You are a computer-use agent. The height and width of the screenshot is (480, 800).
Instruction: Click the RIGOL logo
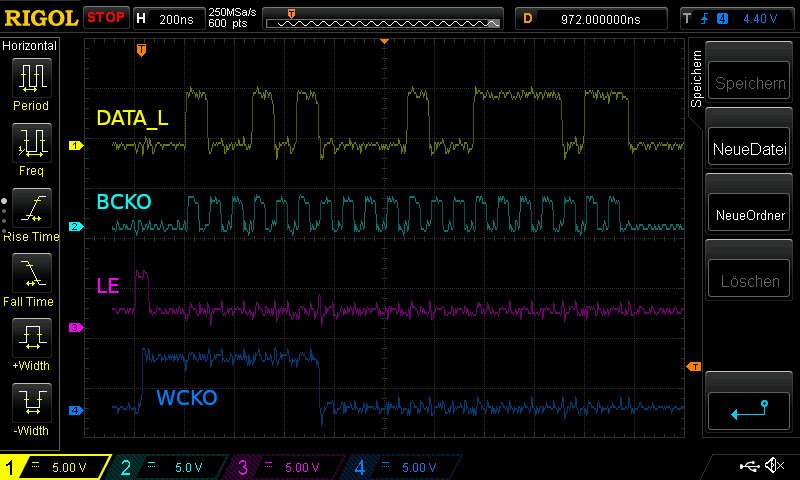tap(41, 18)
